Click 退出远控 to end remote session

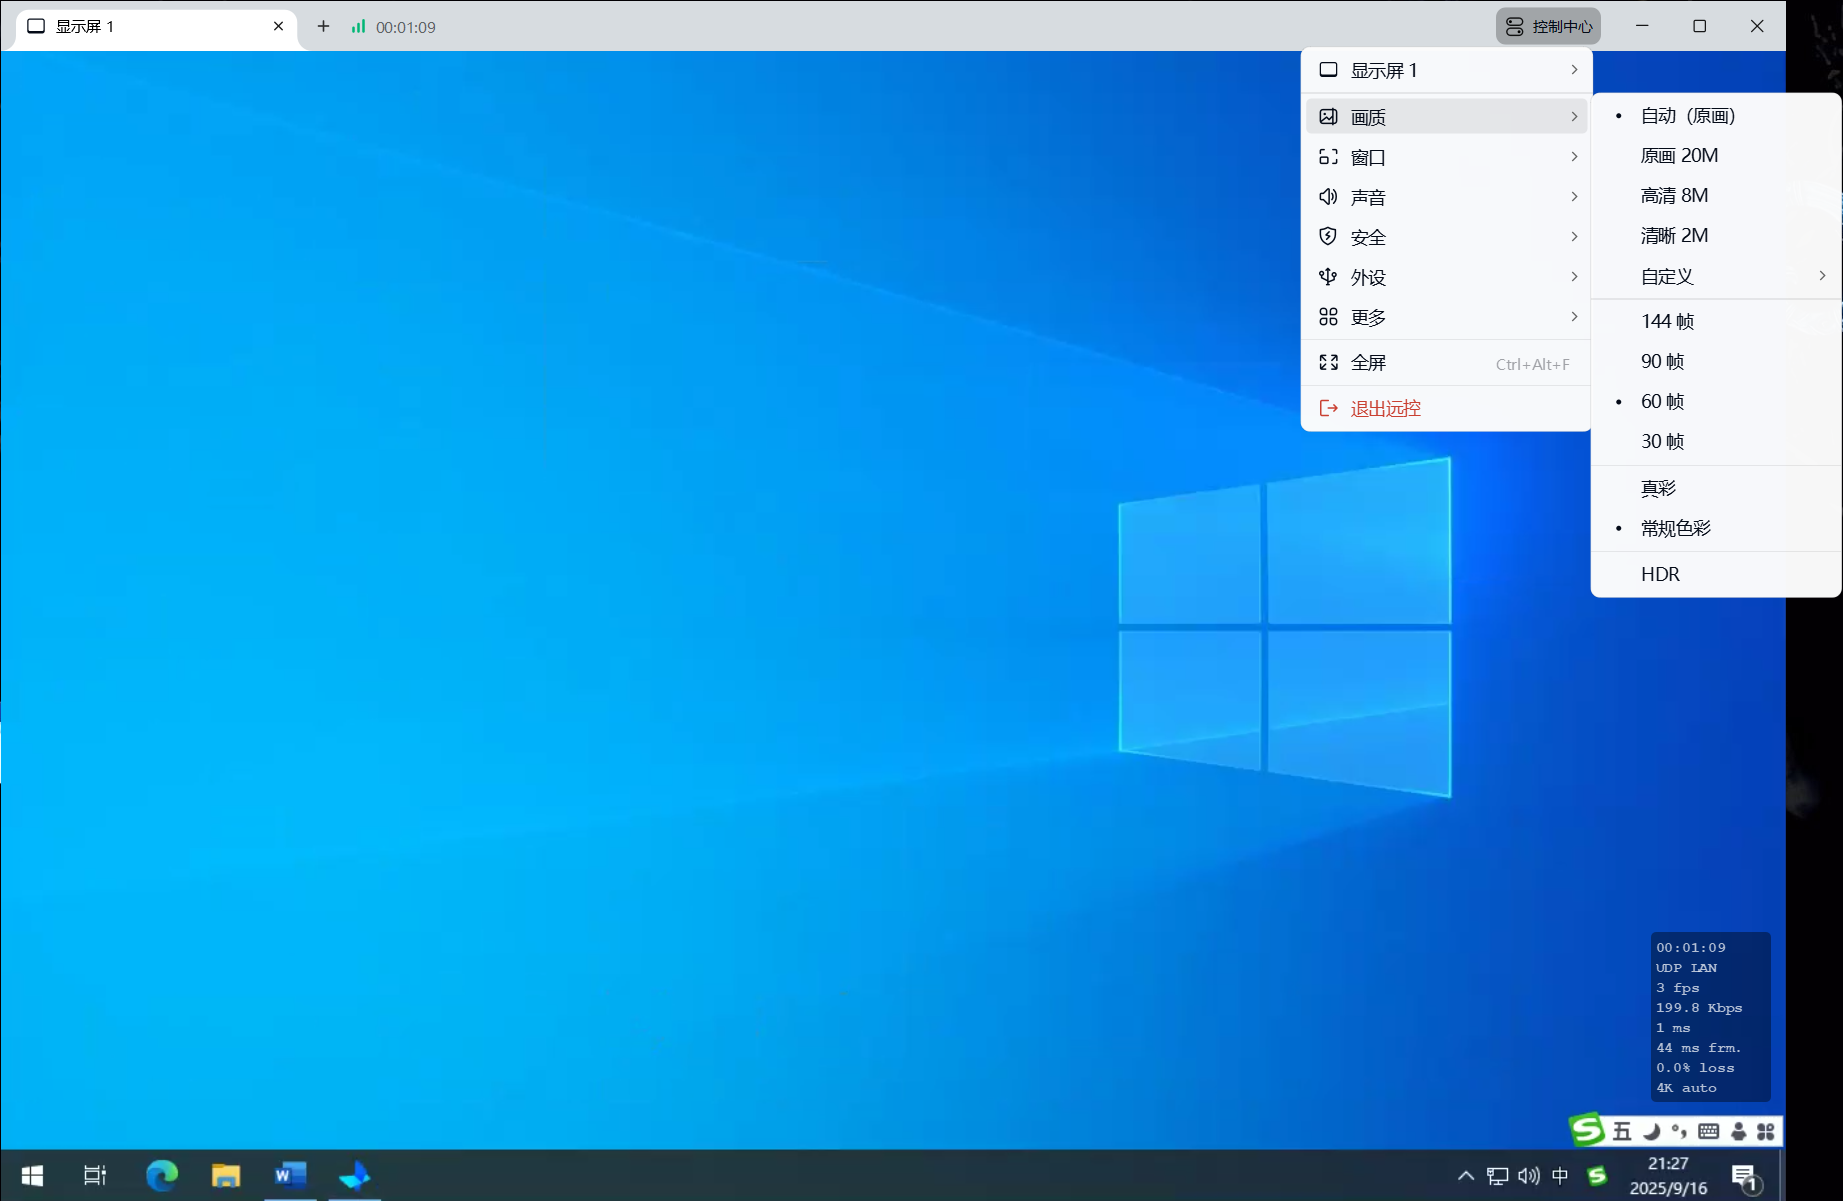[x=1446, y=408]
